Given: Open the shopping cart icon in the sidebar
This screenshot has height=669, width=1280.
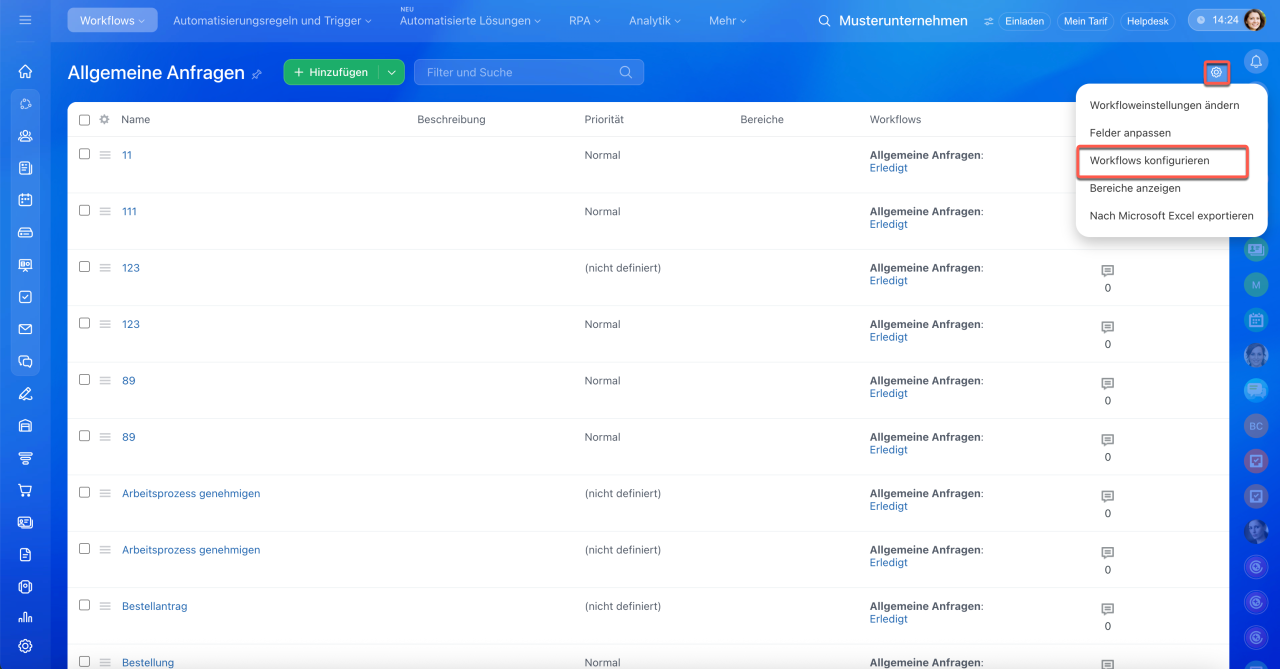Looking at the screenshot, I should 25,490.
